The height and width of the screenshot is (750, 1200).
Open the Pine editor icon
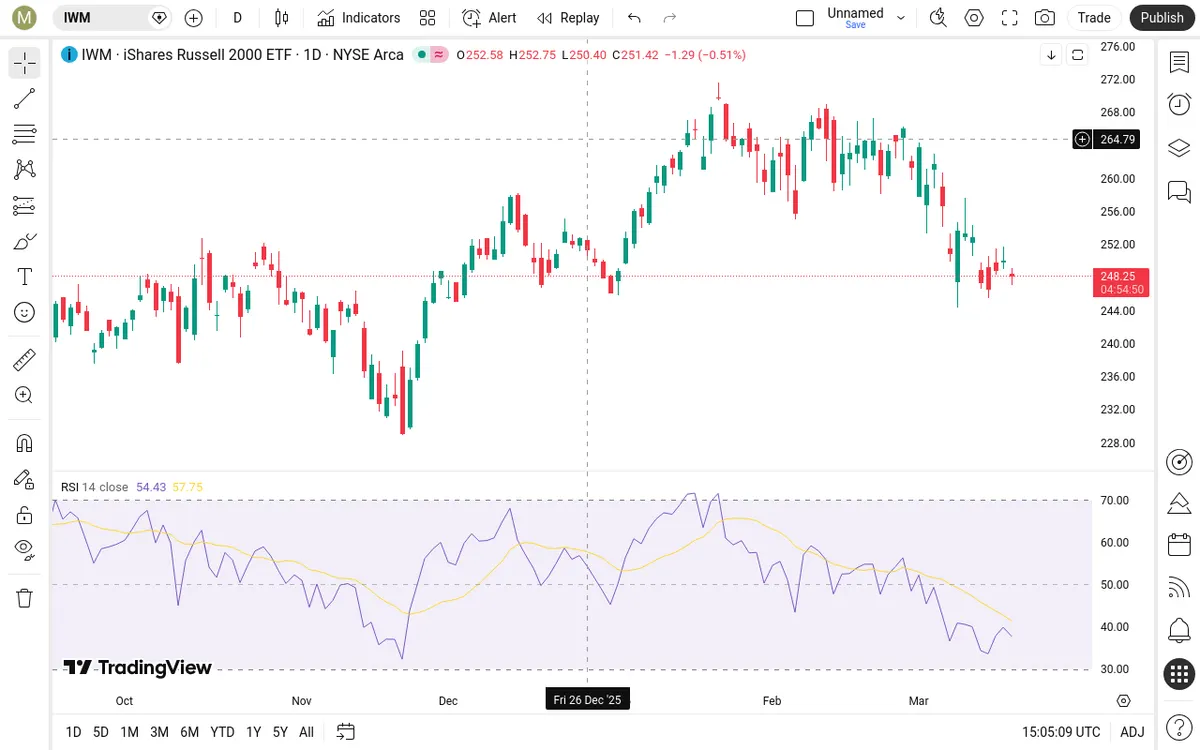(x=1179, y=503)
